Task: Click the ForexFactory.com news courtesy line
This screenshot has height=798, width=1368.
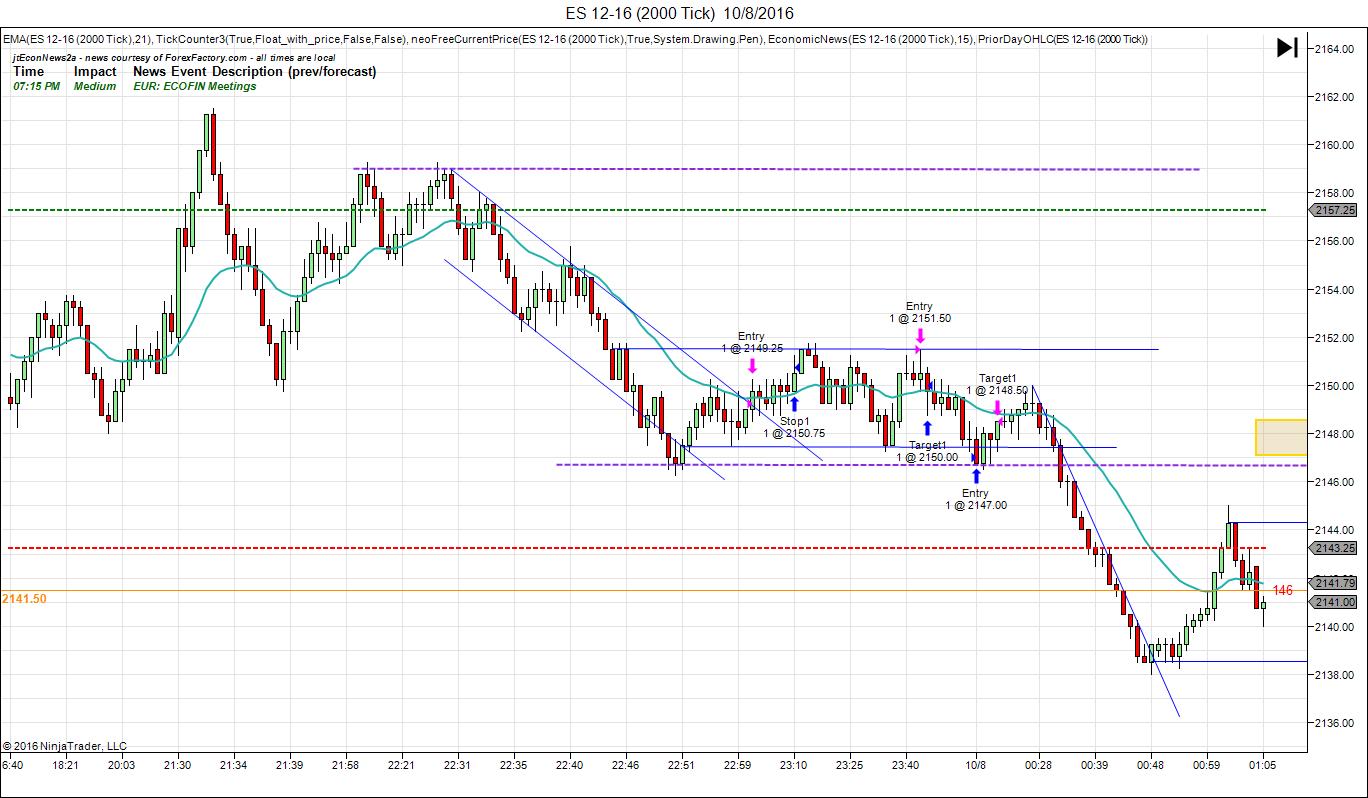Action: tap(174, 58)
